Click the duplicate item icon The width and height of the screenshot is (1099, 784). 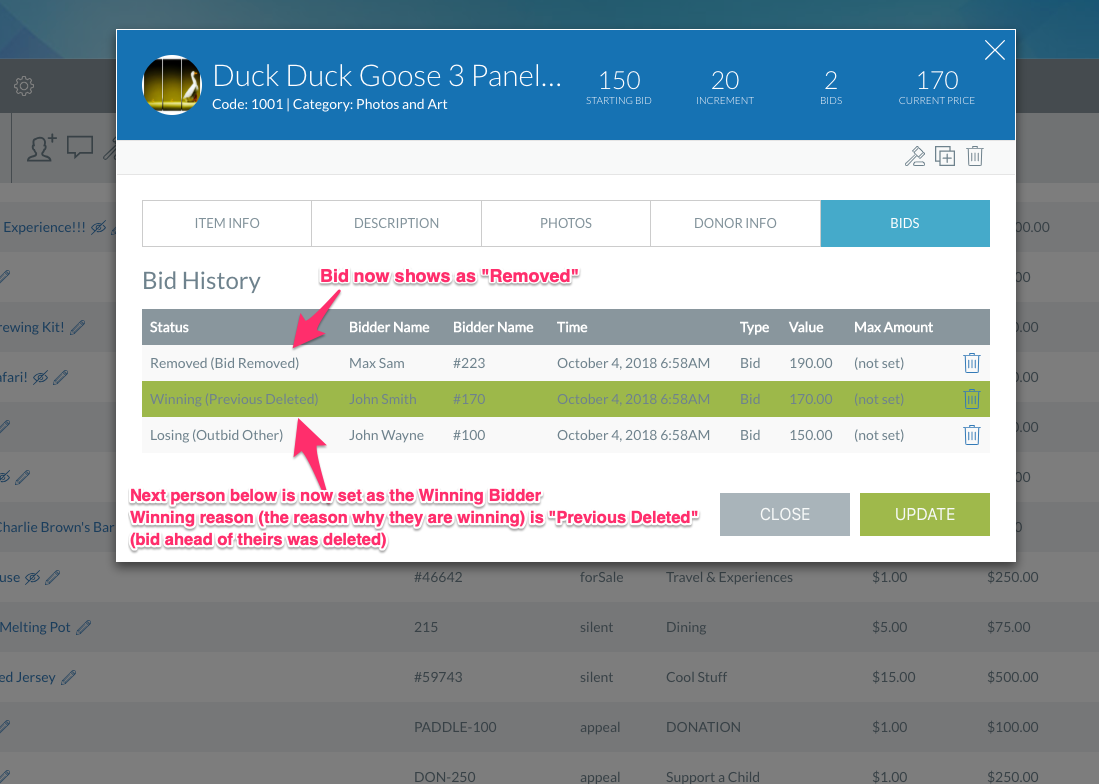945,156
